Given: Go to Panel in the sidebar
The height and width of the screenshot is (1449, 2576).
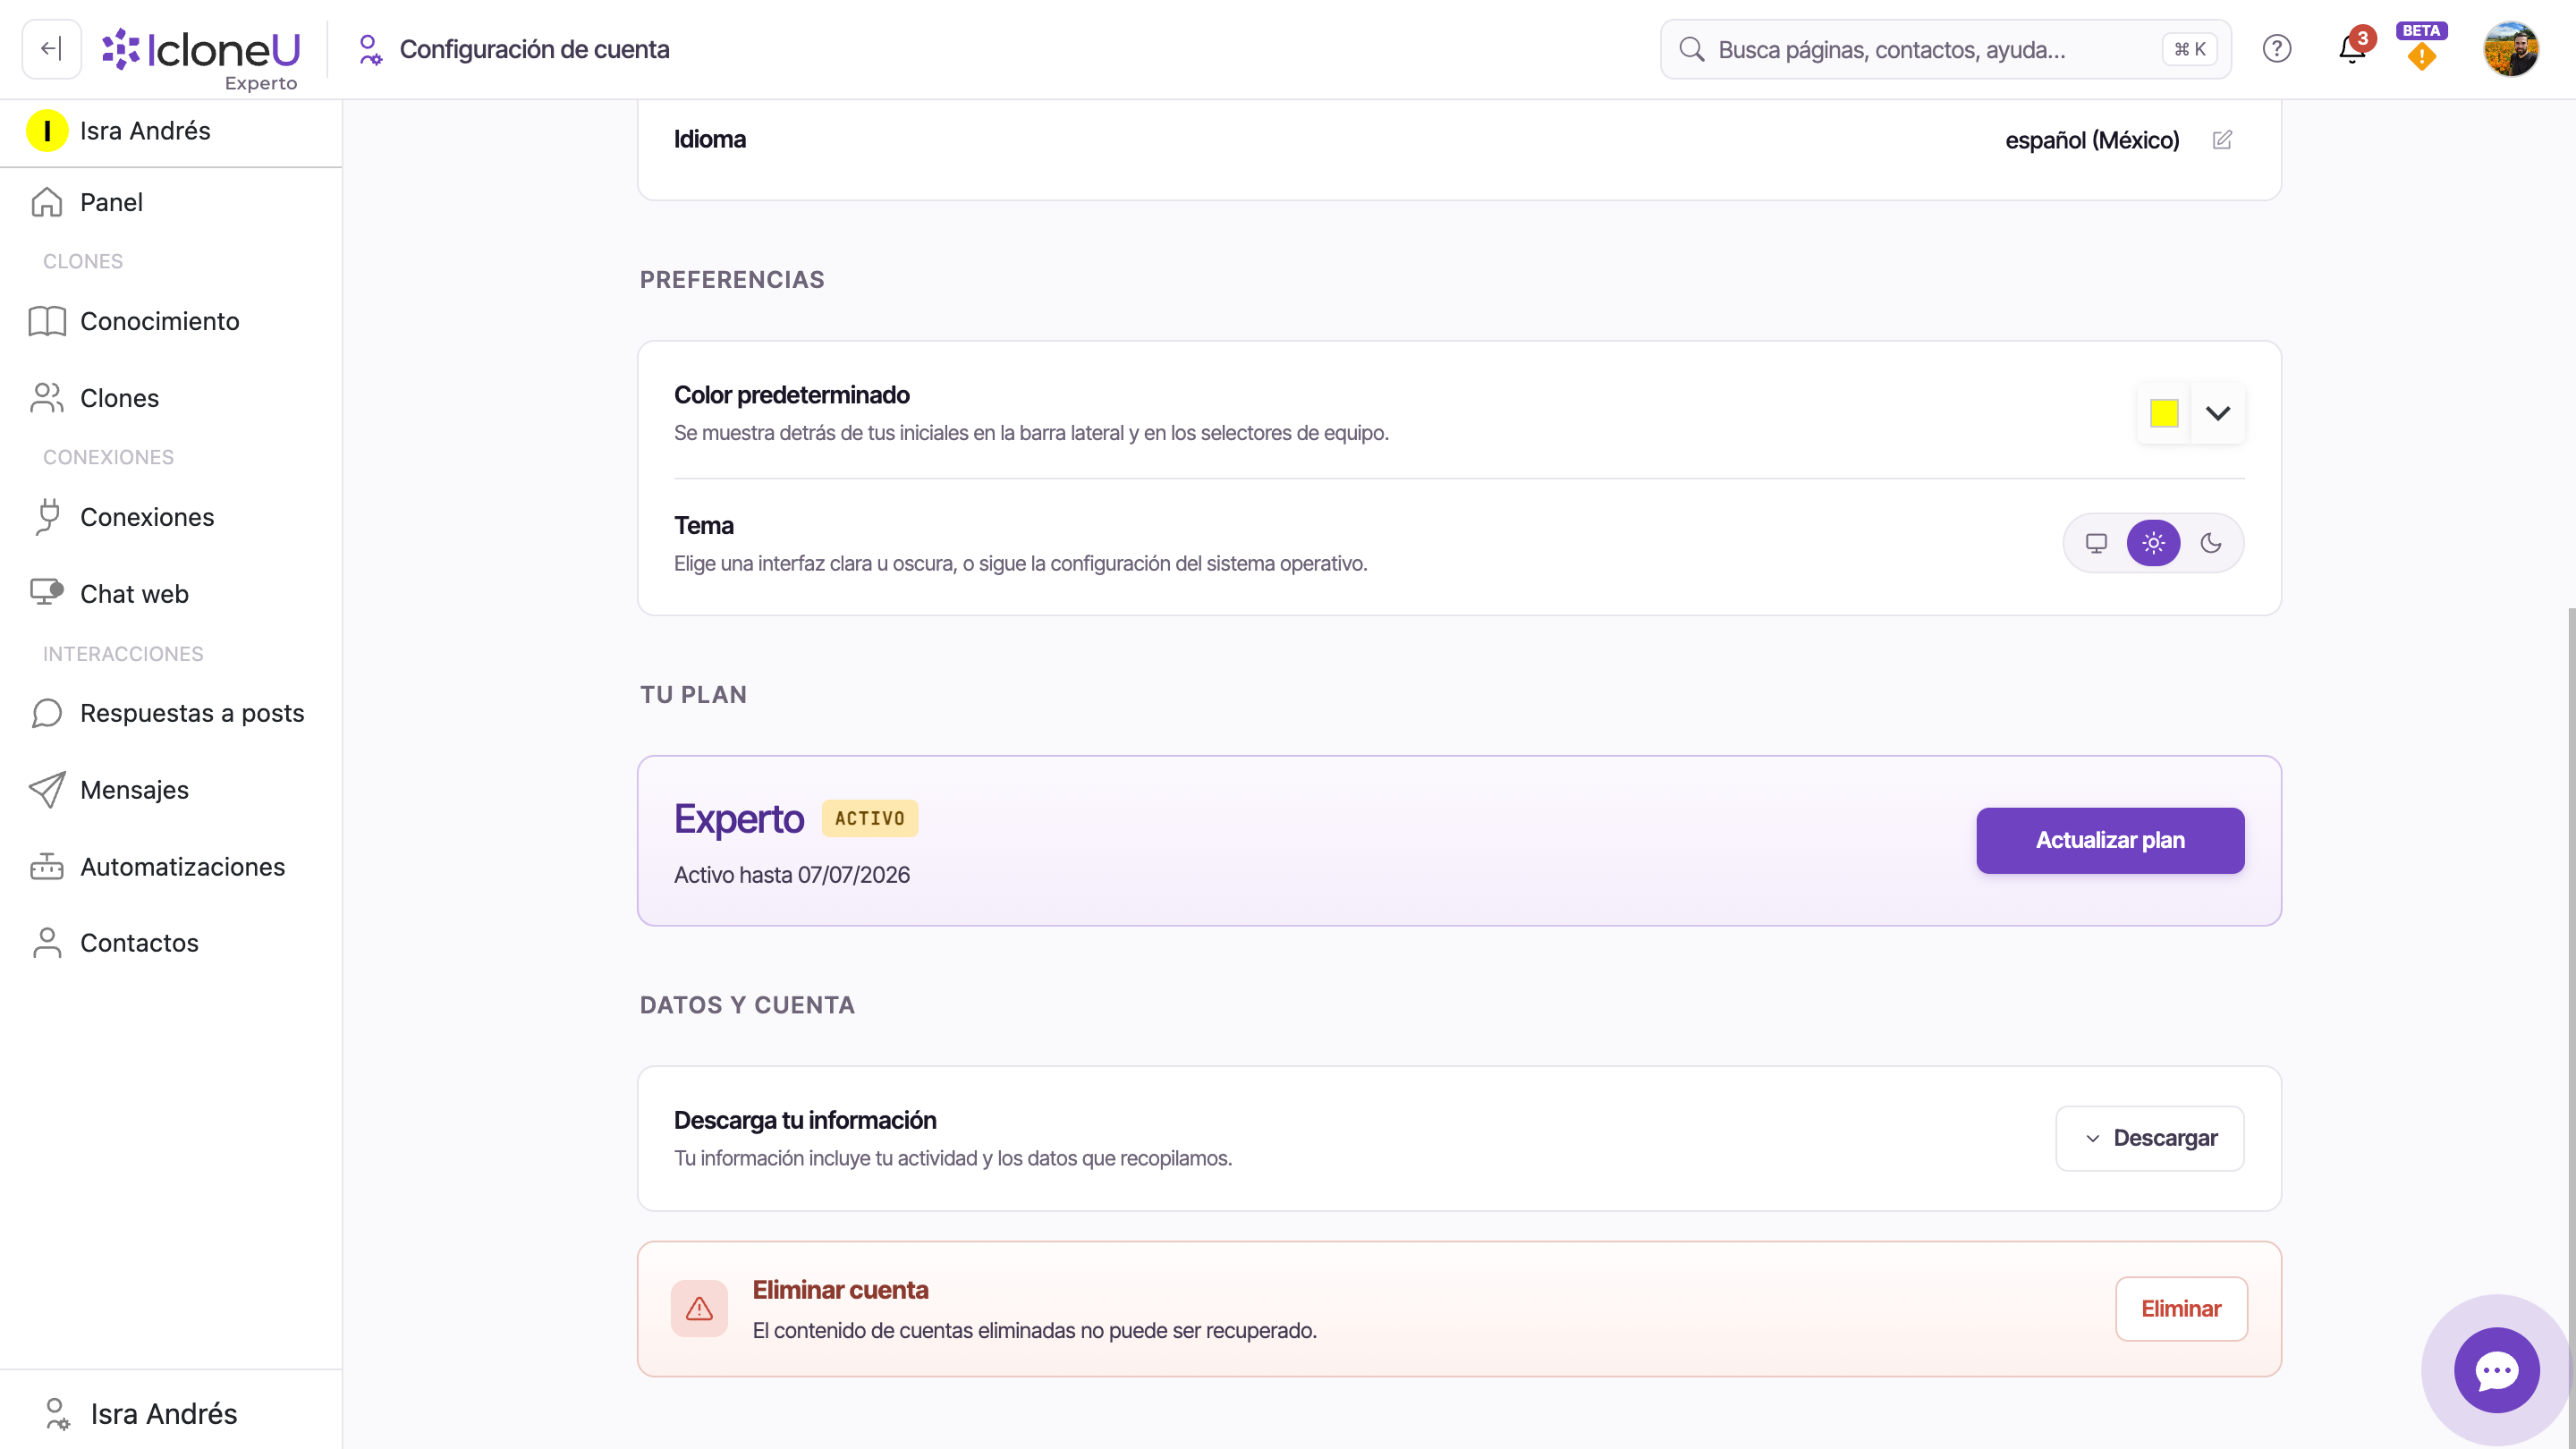Looking at the screenshot, I should (170, 202).
